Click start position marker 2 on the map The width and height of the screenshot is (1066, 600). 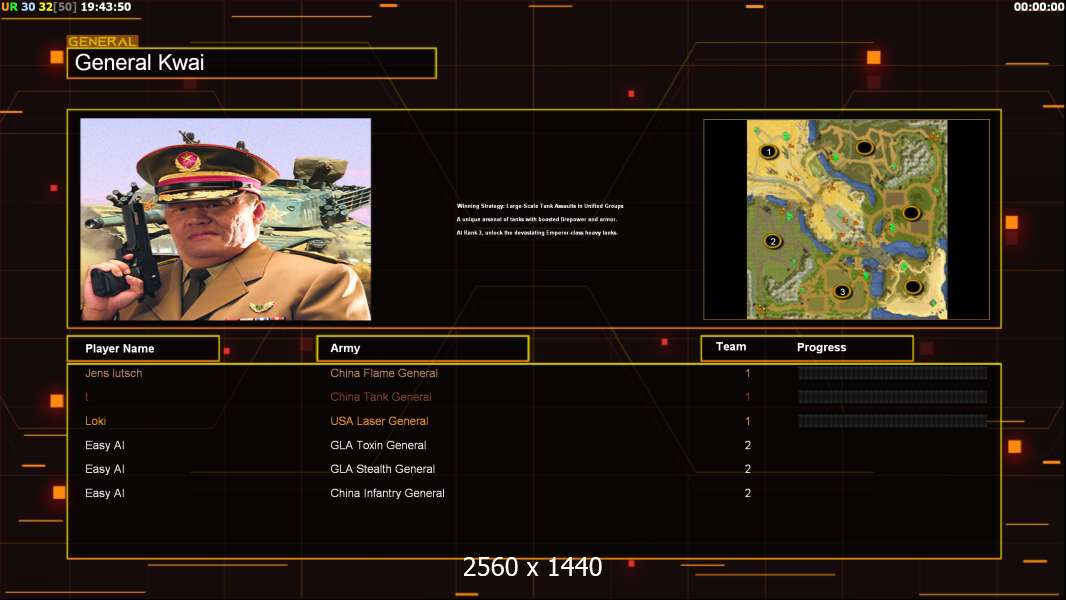[772, 241]
